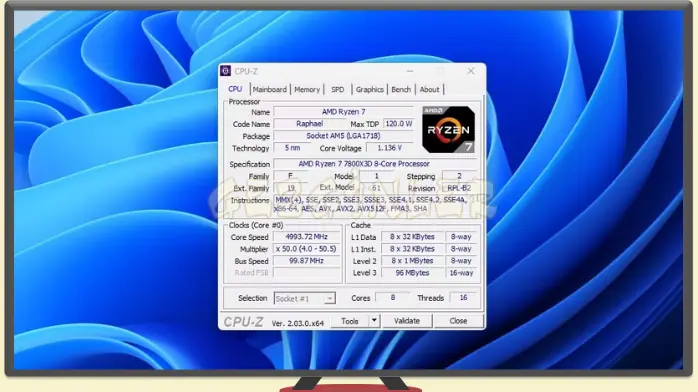The image size is (698, 392).
Task: Click the Specification field 7800X3D 8-Core Processor
Action: [x=375, y=164]
